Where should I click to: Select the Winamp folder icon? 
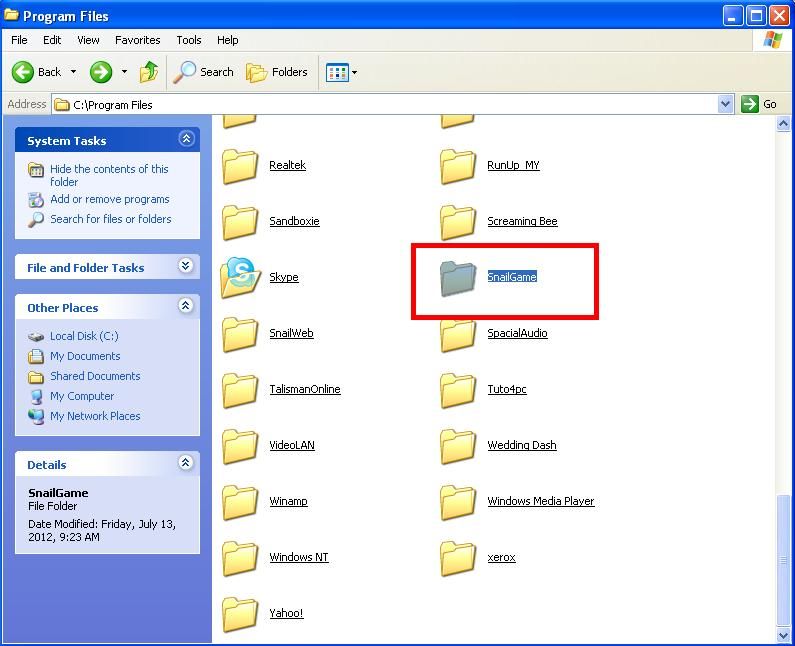click(240, 502)
